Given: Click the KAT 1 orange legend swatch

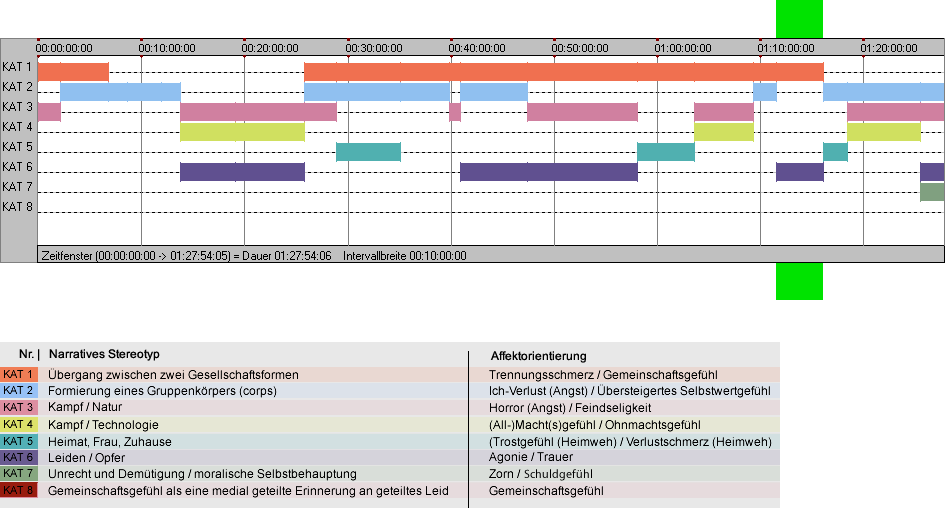Looking at the screenshot, I should click(x=19, y=374).
